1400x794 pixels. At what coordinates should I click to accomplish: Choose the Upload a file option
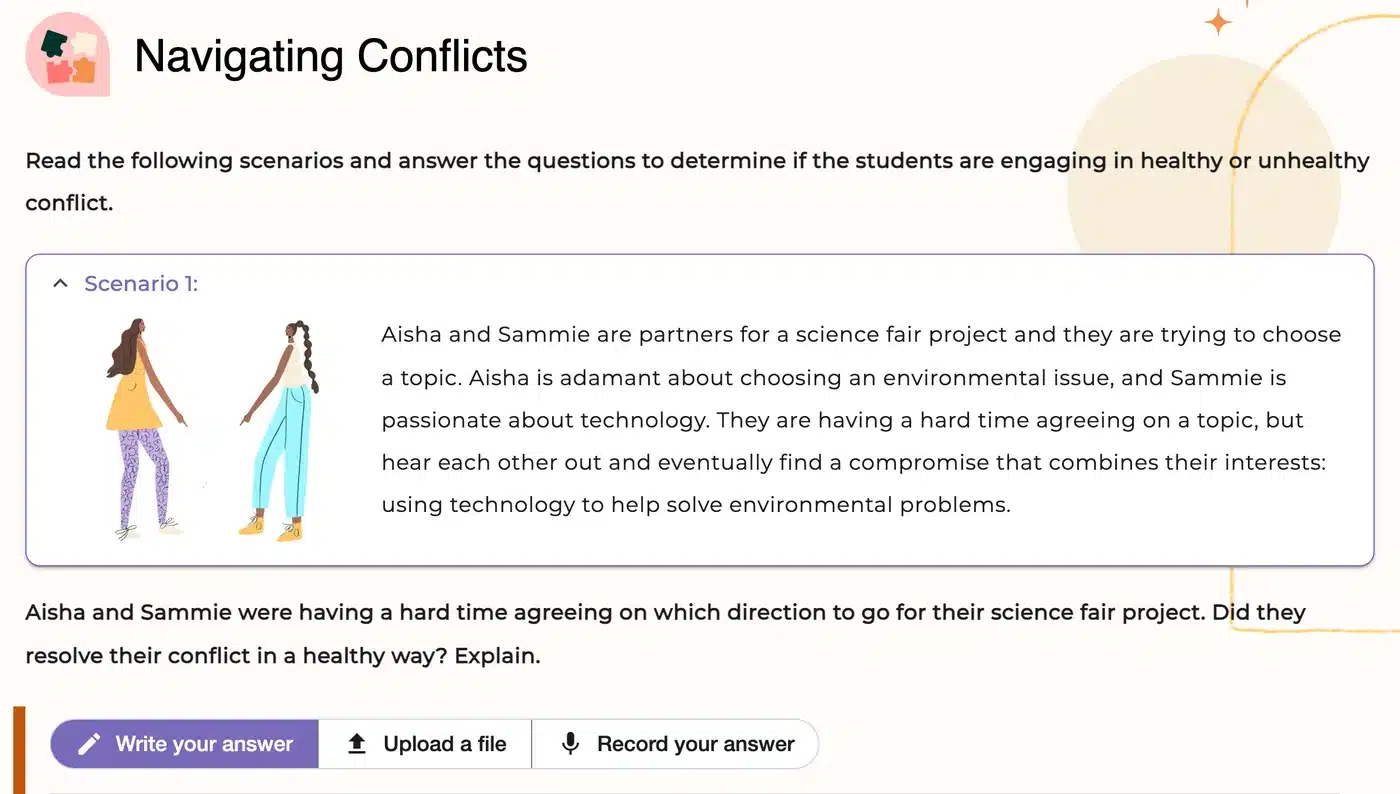pyautogui.click(x=425, y=744)
